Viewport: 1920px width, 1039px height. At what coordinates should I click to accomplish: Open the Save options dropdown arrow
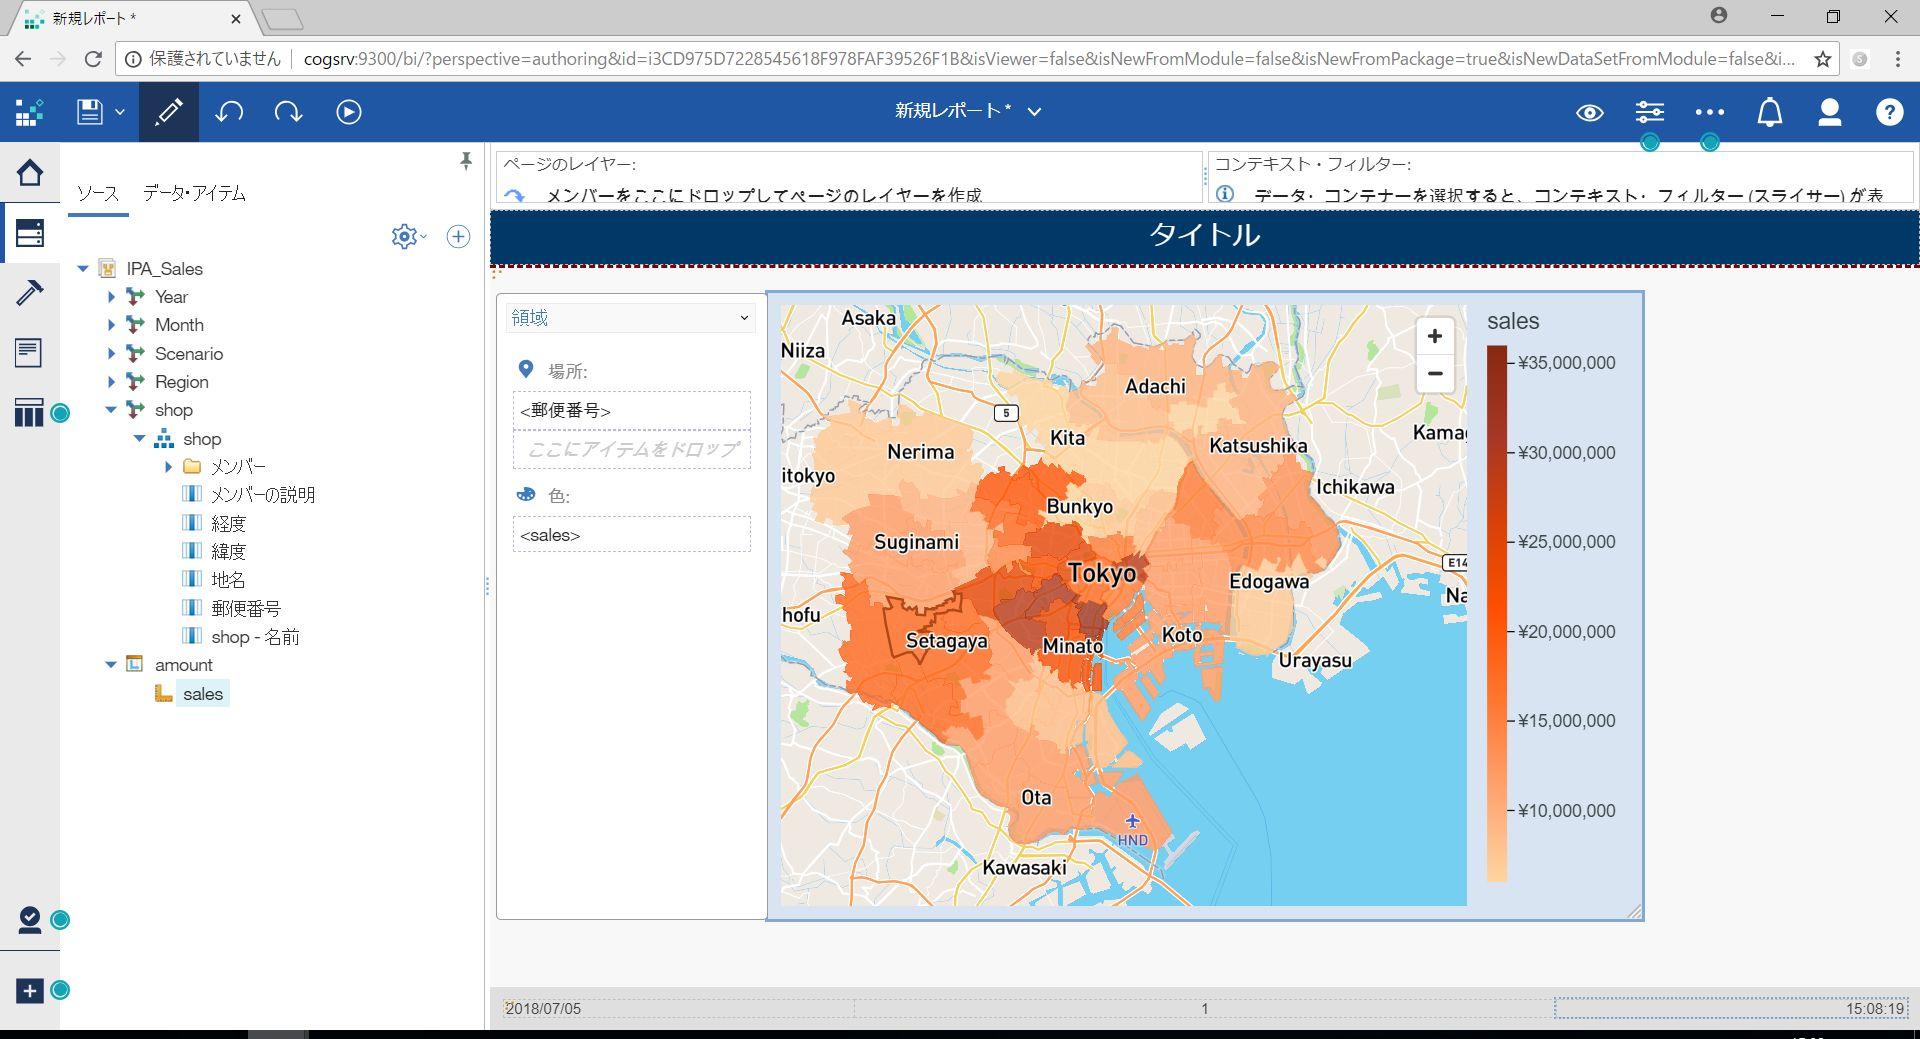pyautogui.click(x=120, y=112)
